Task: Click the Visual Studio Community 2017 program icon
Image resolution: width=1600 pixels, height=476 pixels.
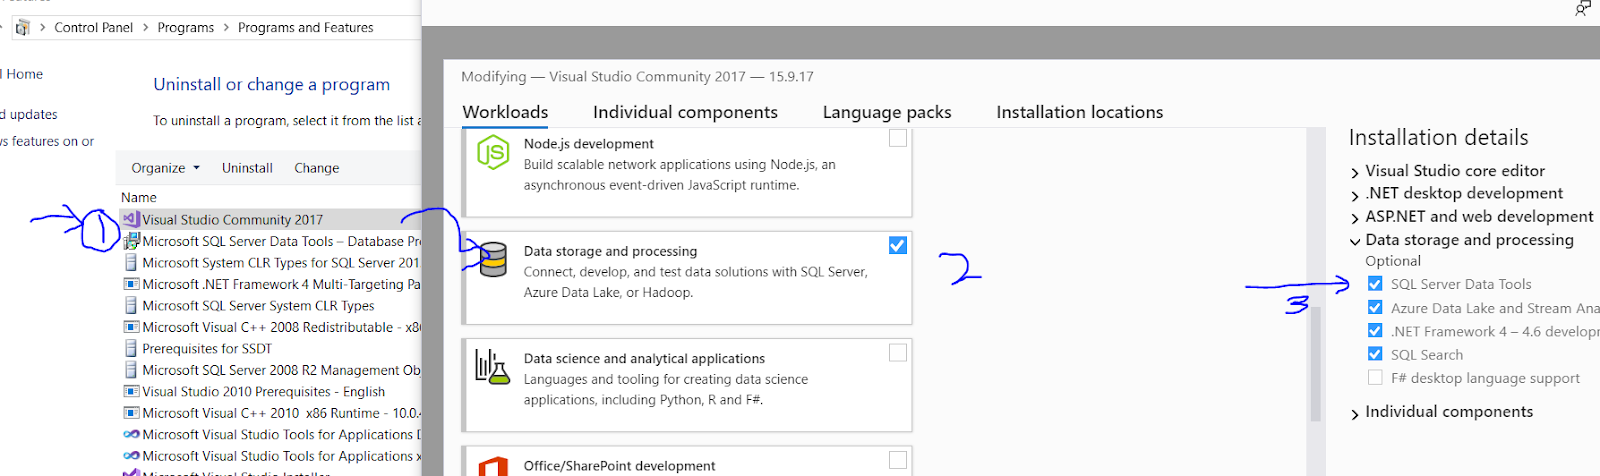Action: [131, 219]
